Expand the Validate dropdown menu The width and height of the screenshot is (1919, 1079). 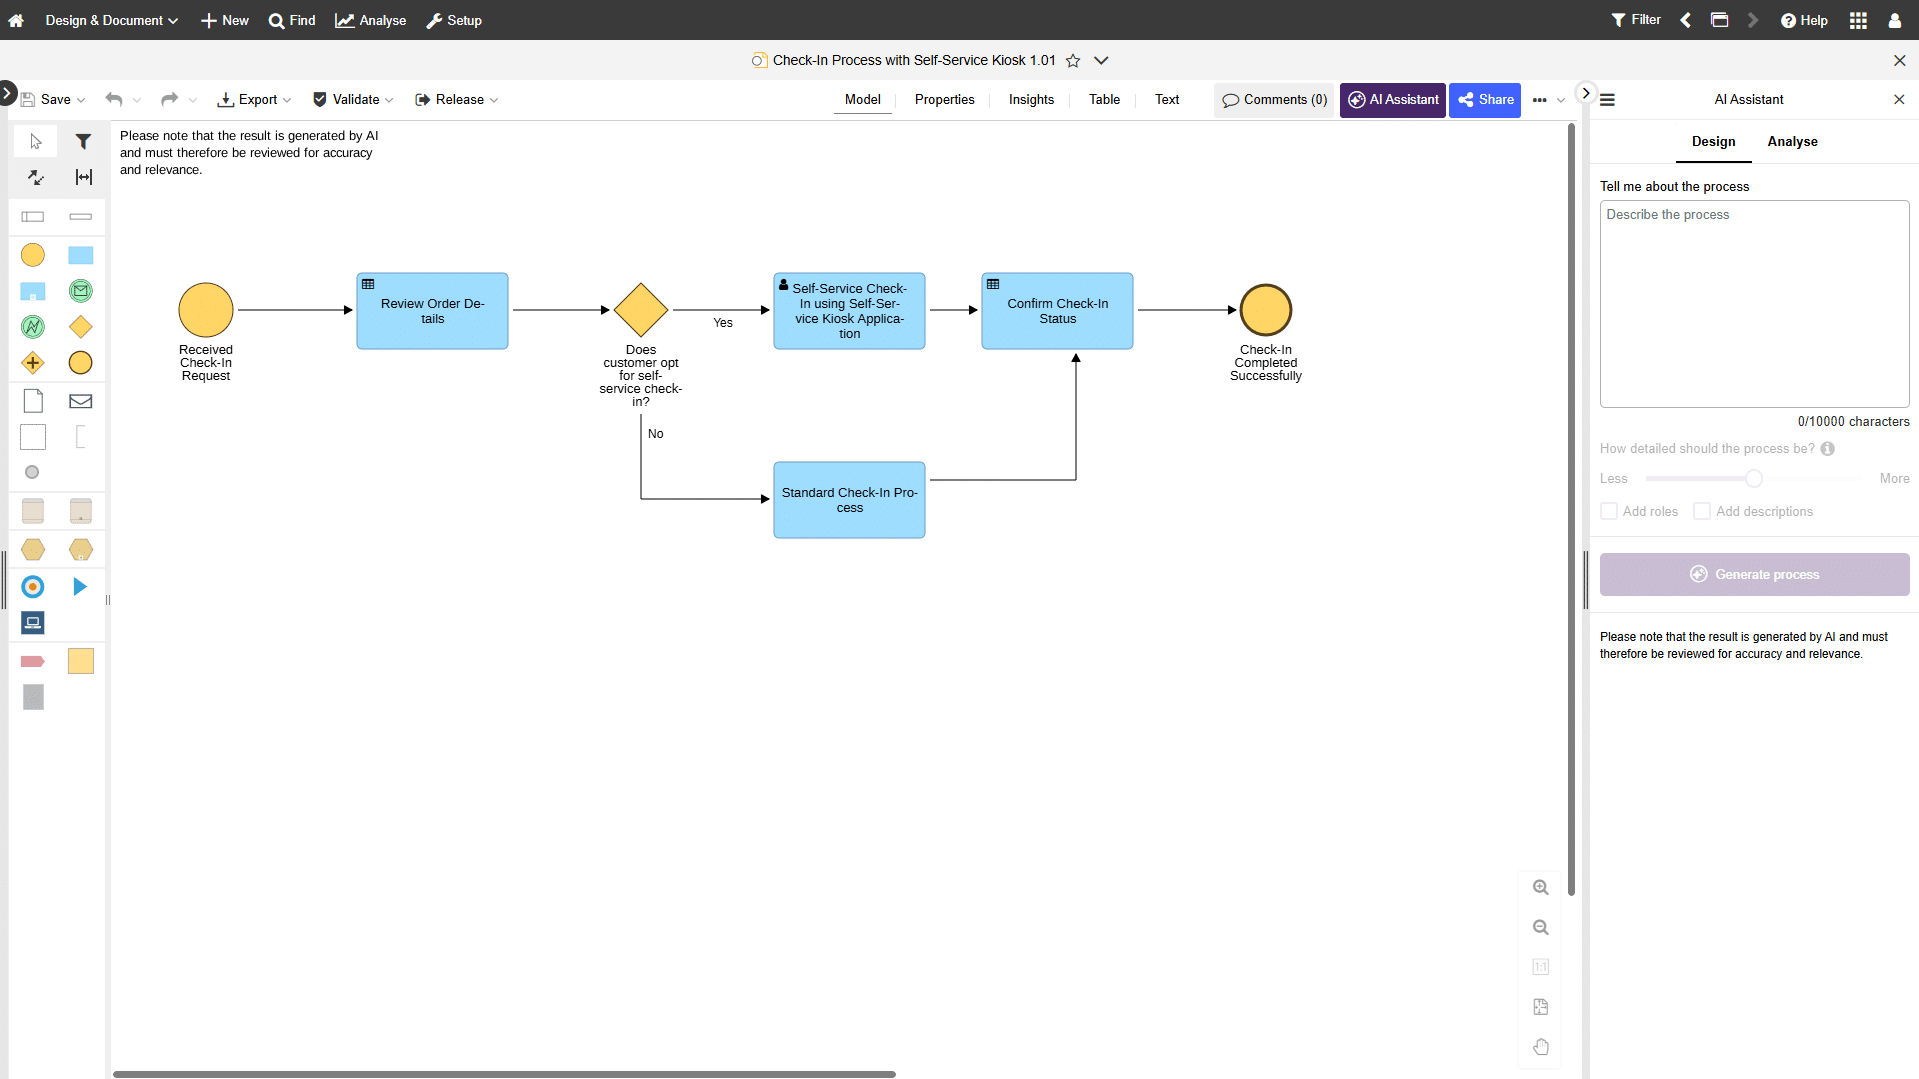tap(353, 100)
